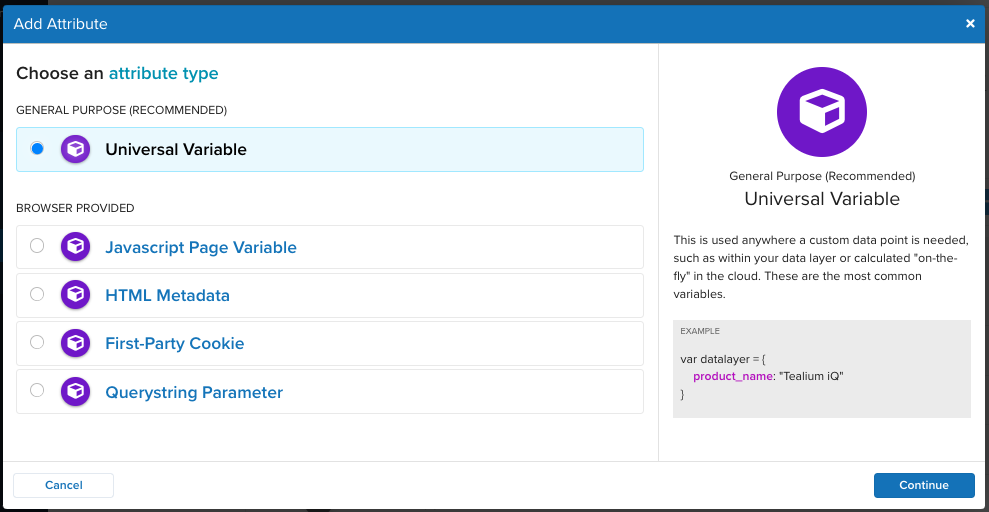Select the Querystring Parameter radio button
Viewport: 989px width, 512px height.
(37, 391)
